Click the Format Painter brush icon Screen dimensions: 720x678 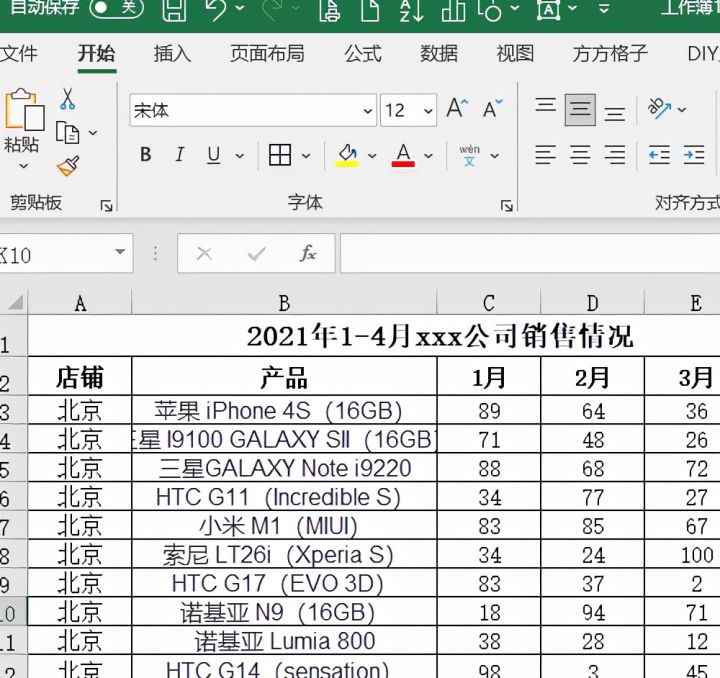pos(68,166)
